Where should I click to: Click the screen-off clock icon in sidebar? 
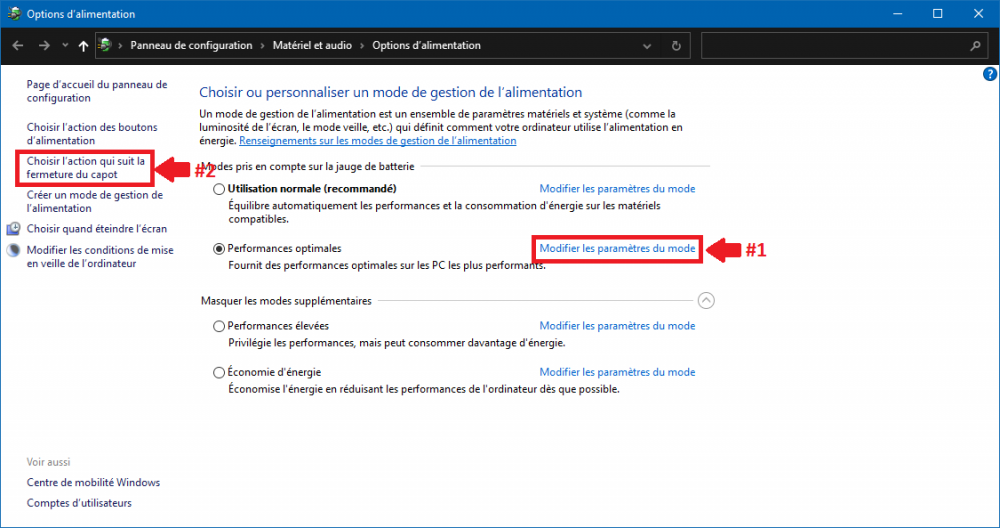click(x=13, y=229)
